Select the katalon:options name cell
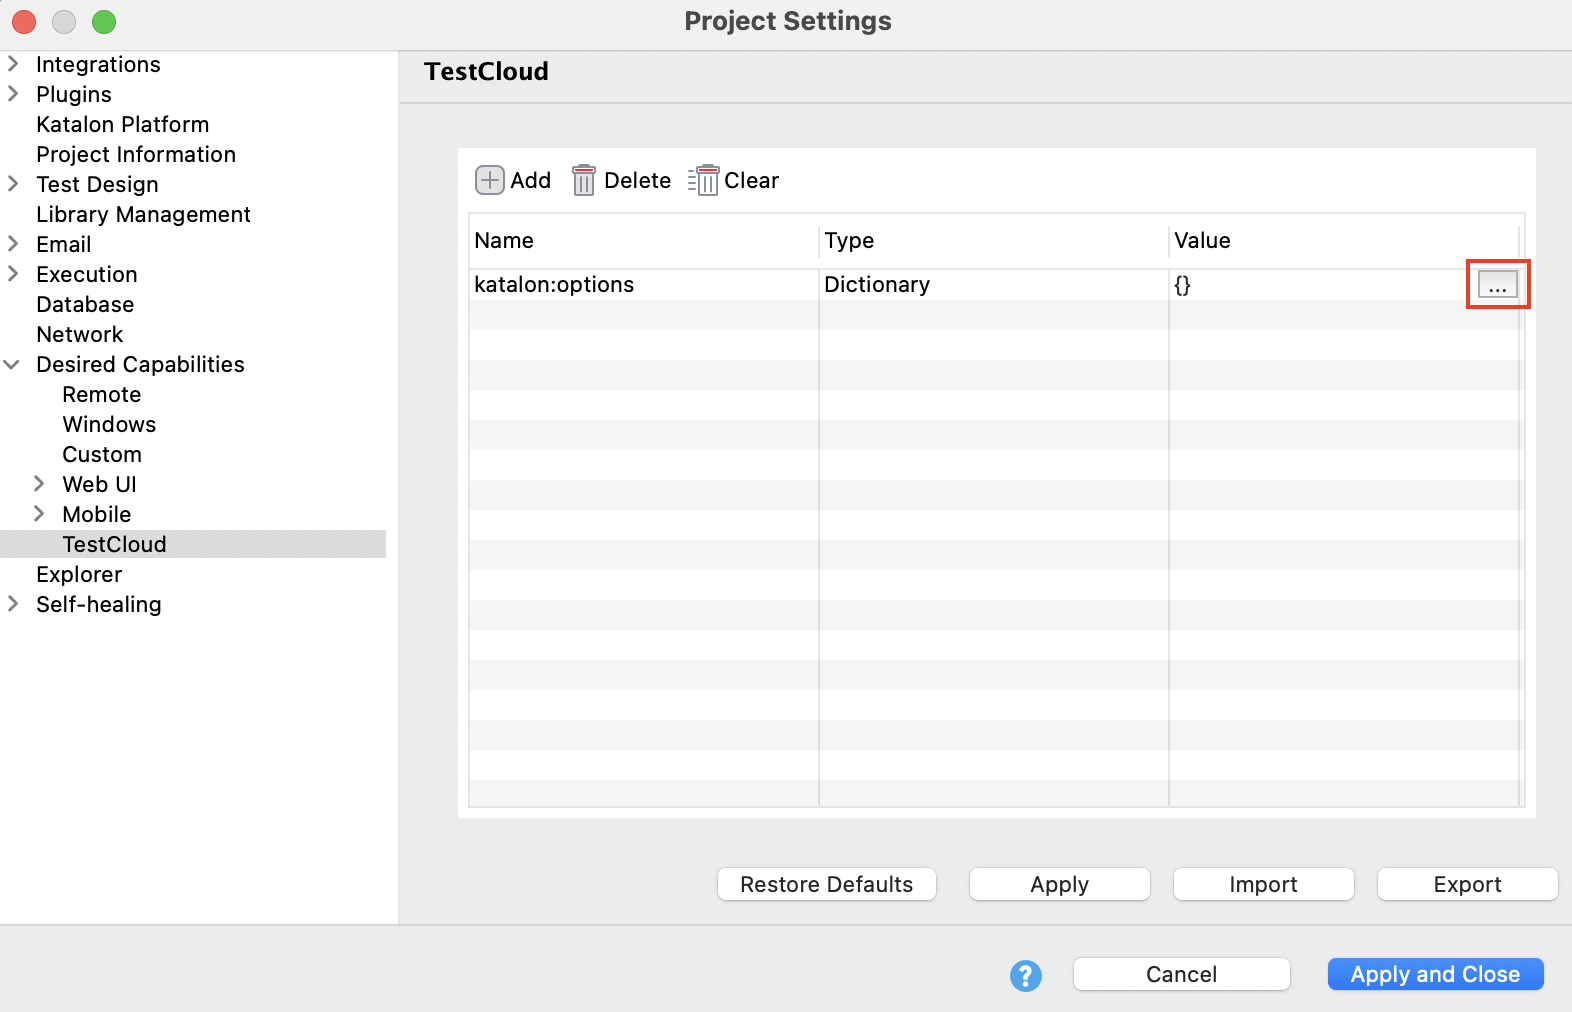Image resolution: width=1572 pixels, height=1012 pixels. coord(554,285)
